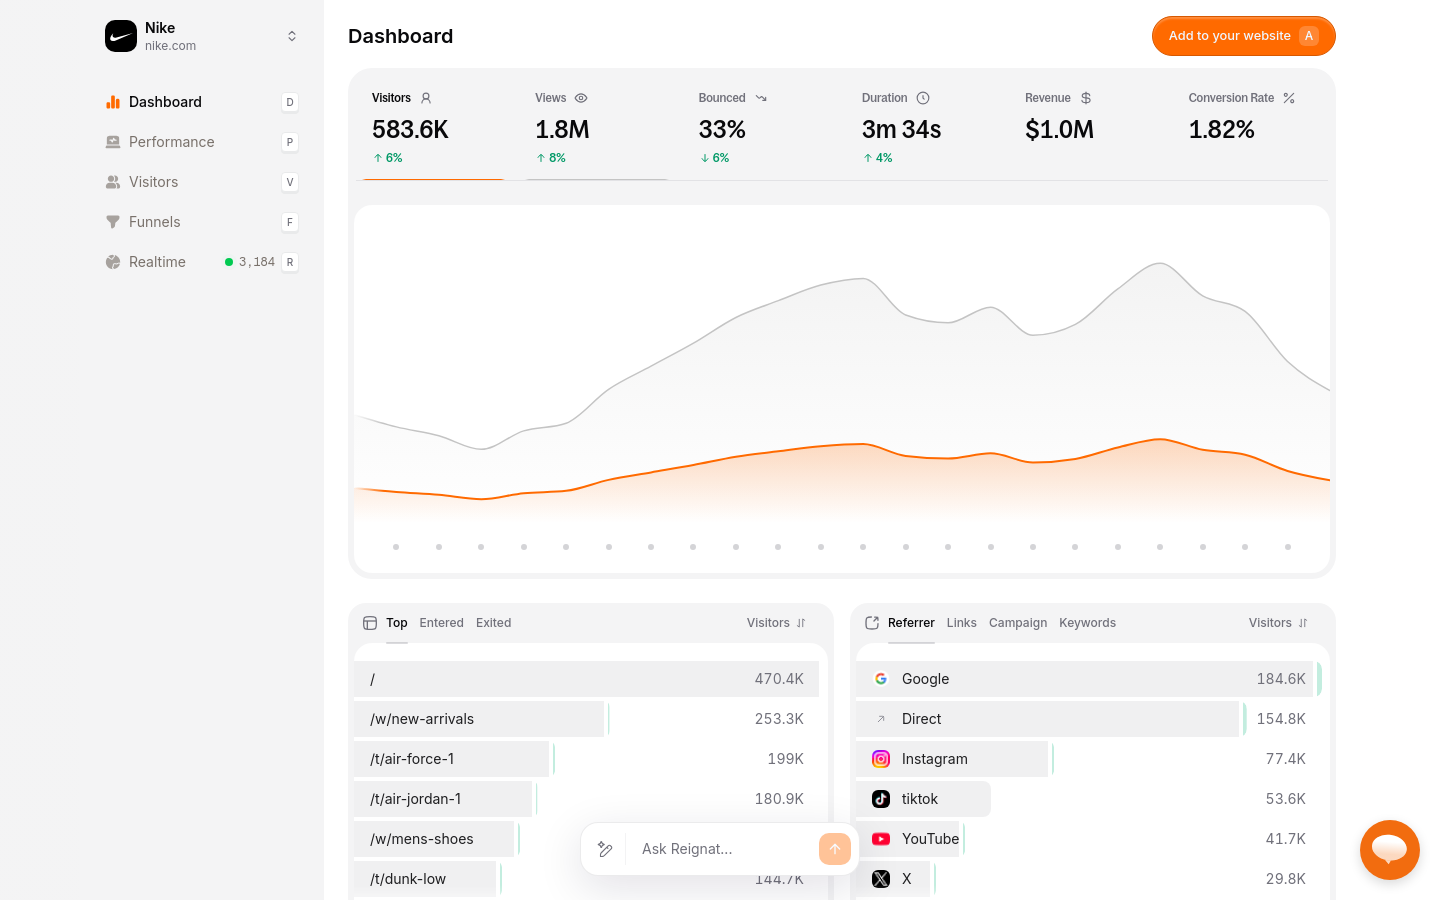This screenshot has height=900, width=1440.
Task: Switch to the Keywords tab
Action: (1088, 623)
